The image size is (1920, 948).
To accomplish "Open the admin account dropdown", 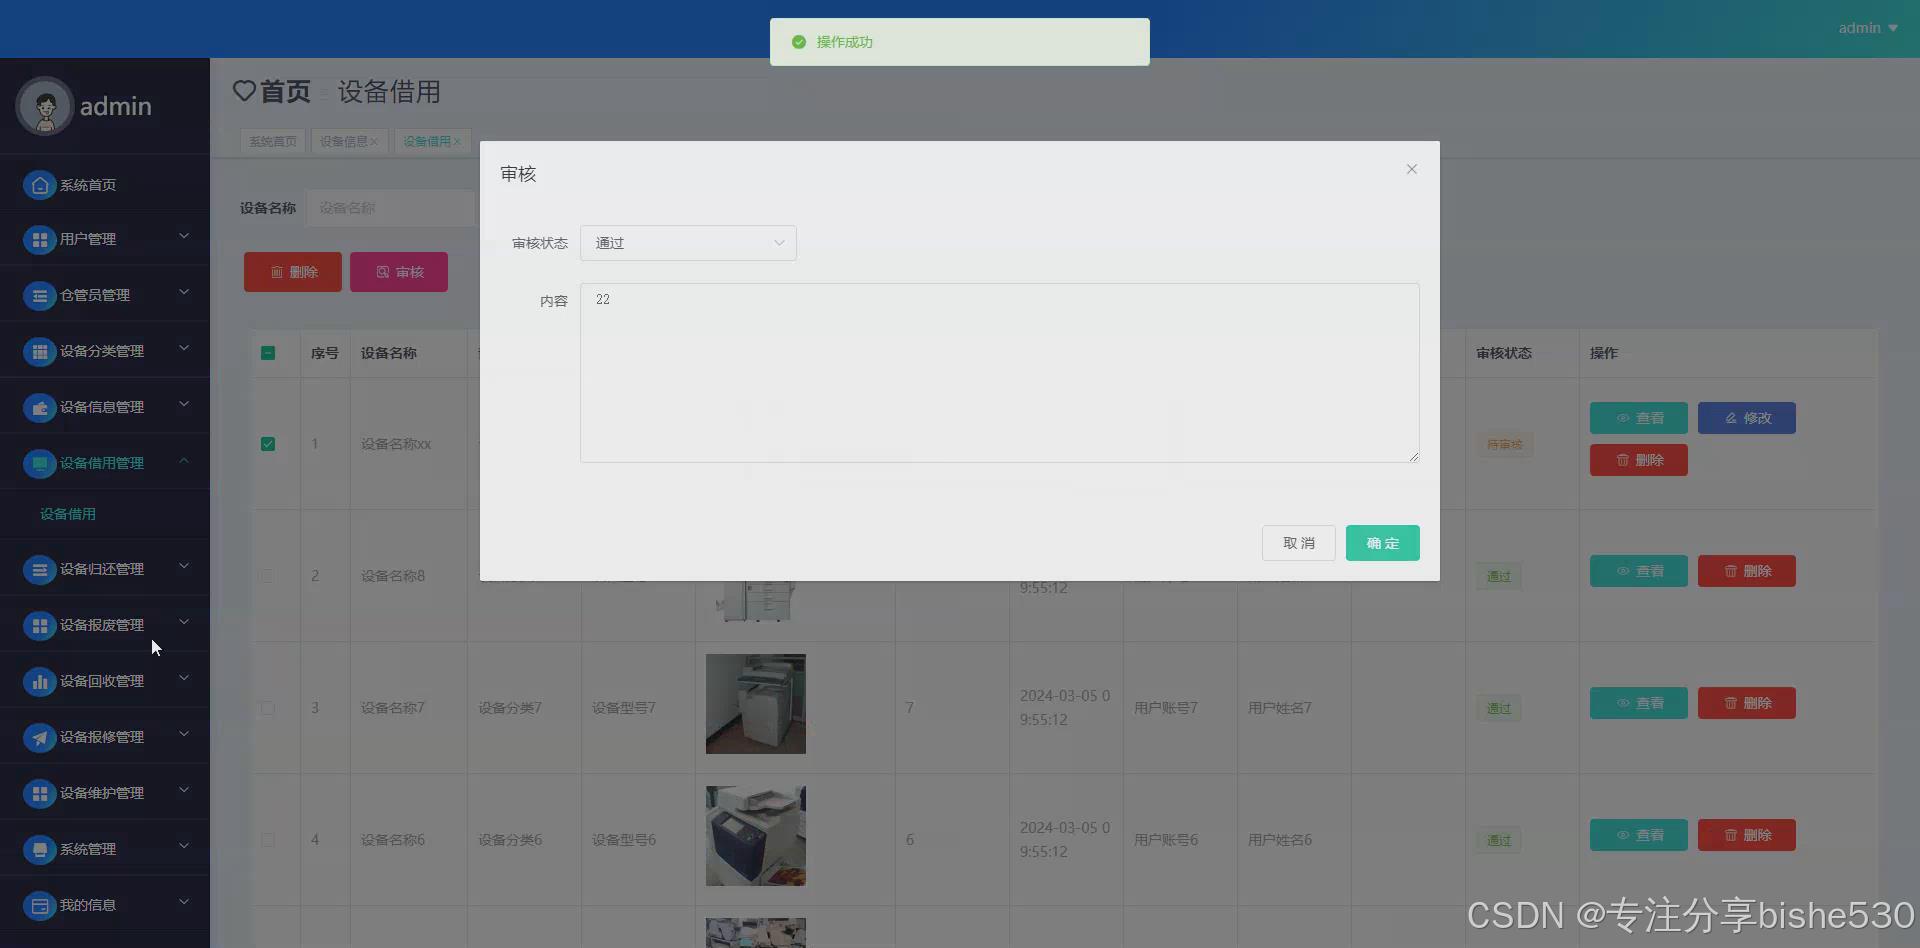I will coord(1866,27).
